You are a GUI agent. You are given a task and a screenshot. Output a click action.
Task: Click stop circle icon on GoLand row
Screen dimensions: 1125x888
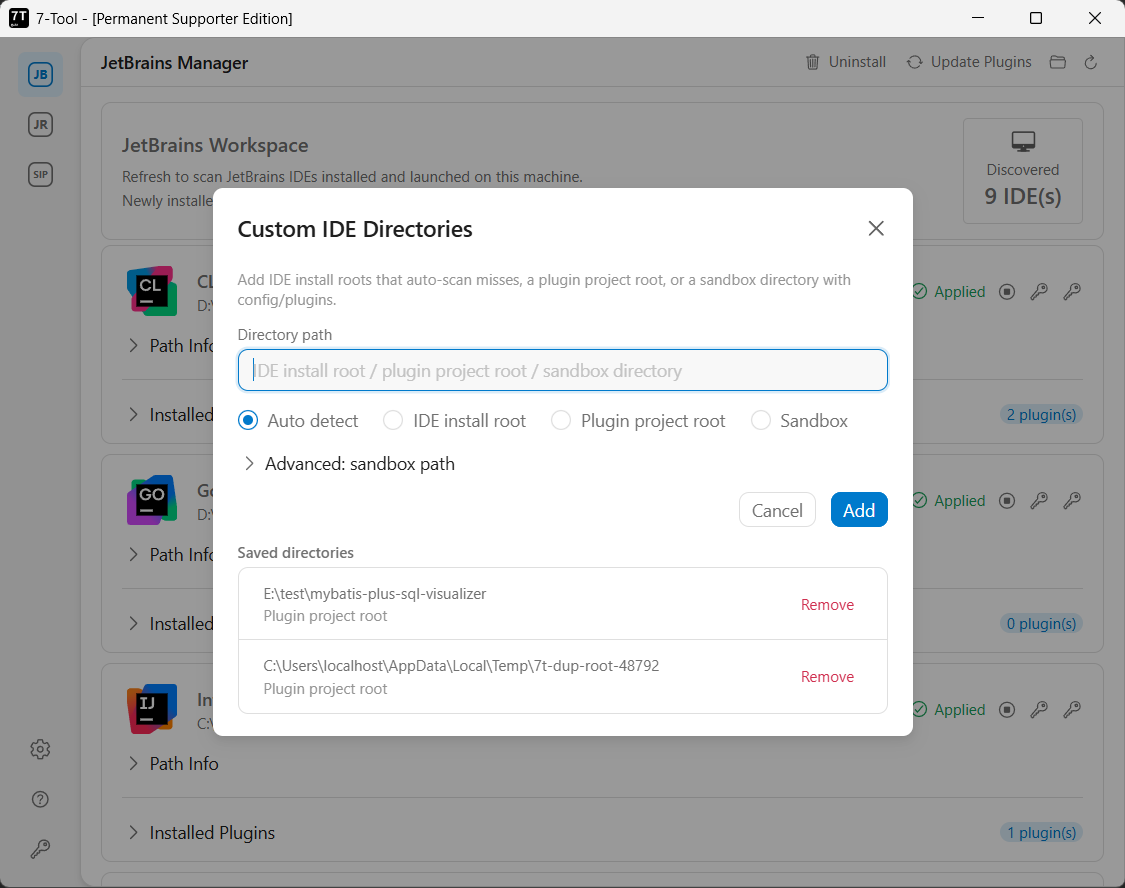pos(1007,501)
